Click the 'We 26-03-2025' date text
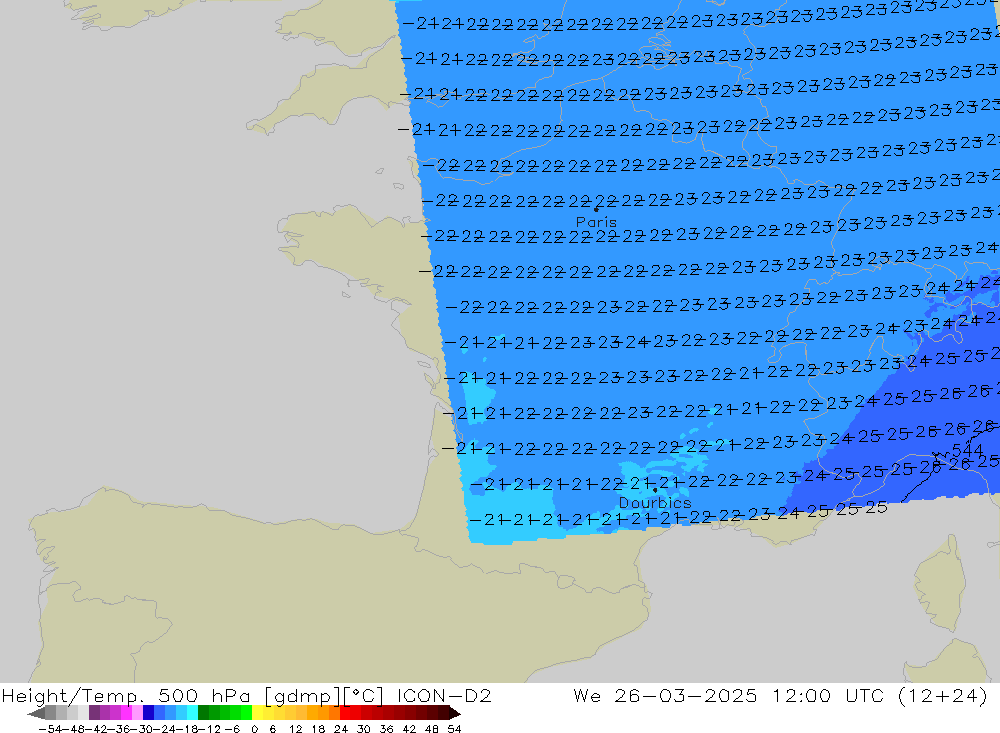This screenshot has width=1000, height=733. [665, 695]
